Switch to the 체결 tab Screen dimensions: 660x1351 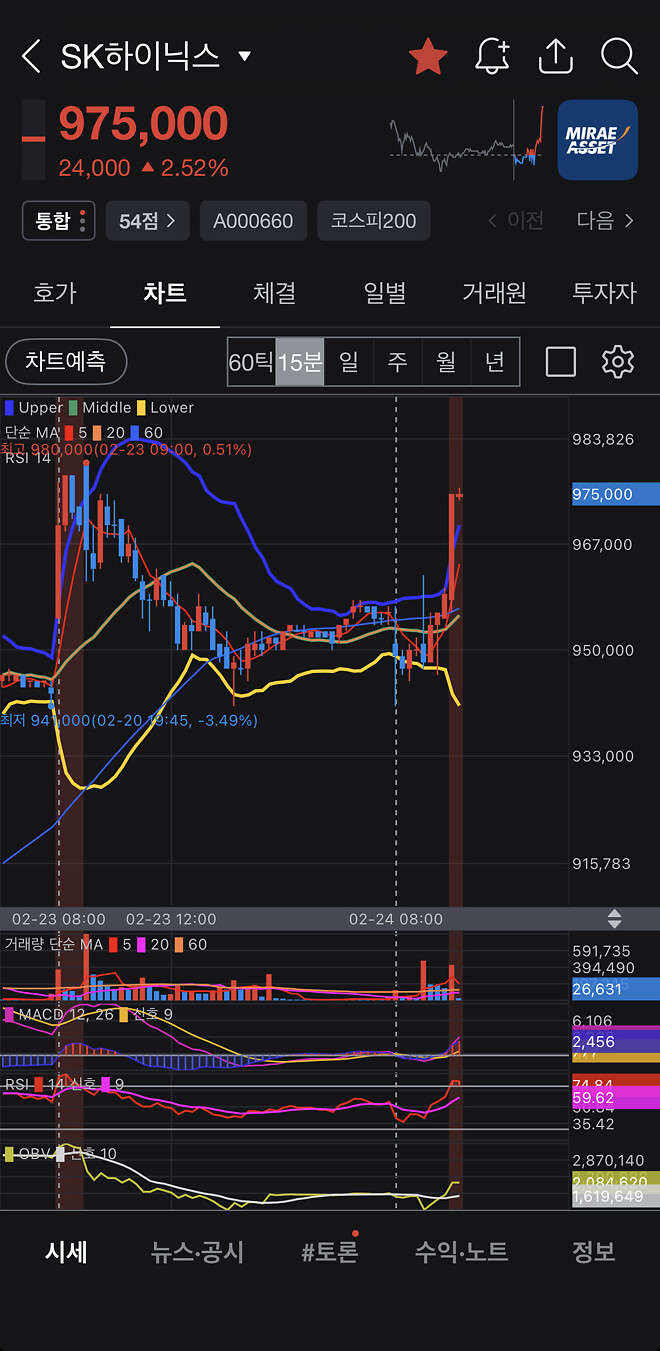tap(275, 293)
